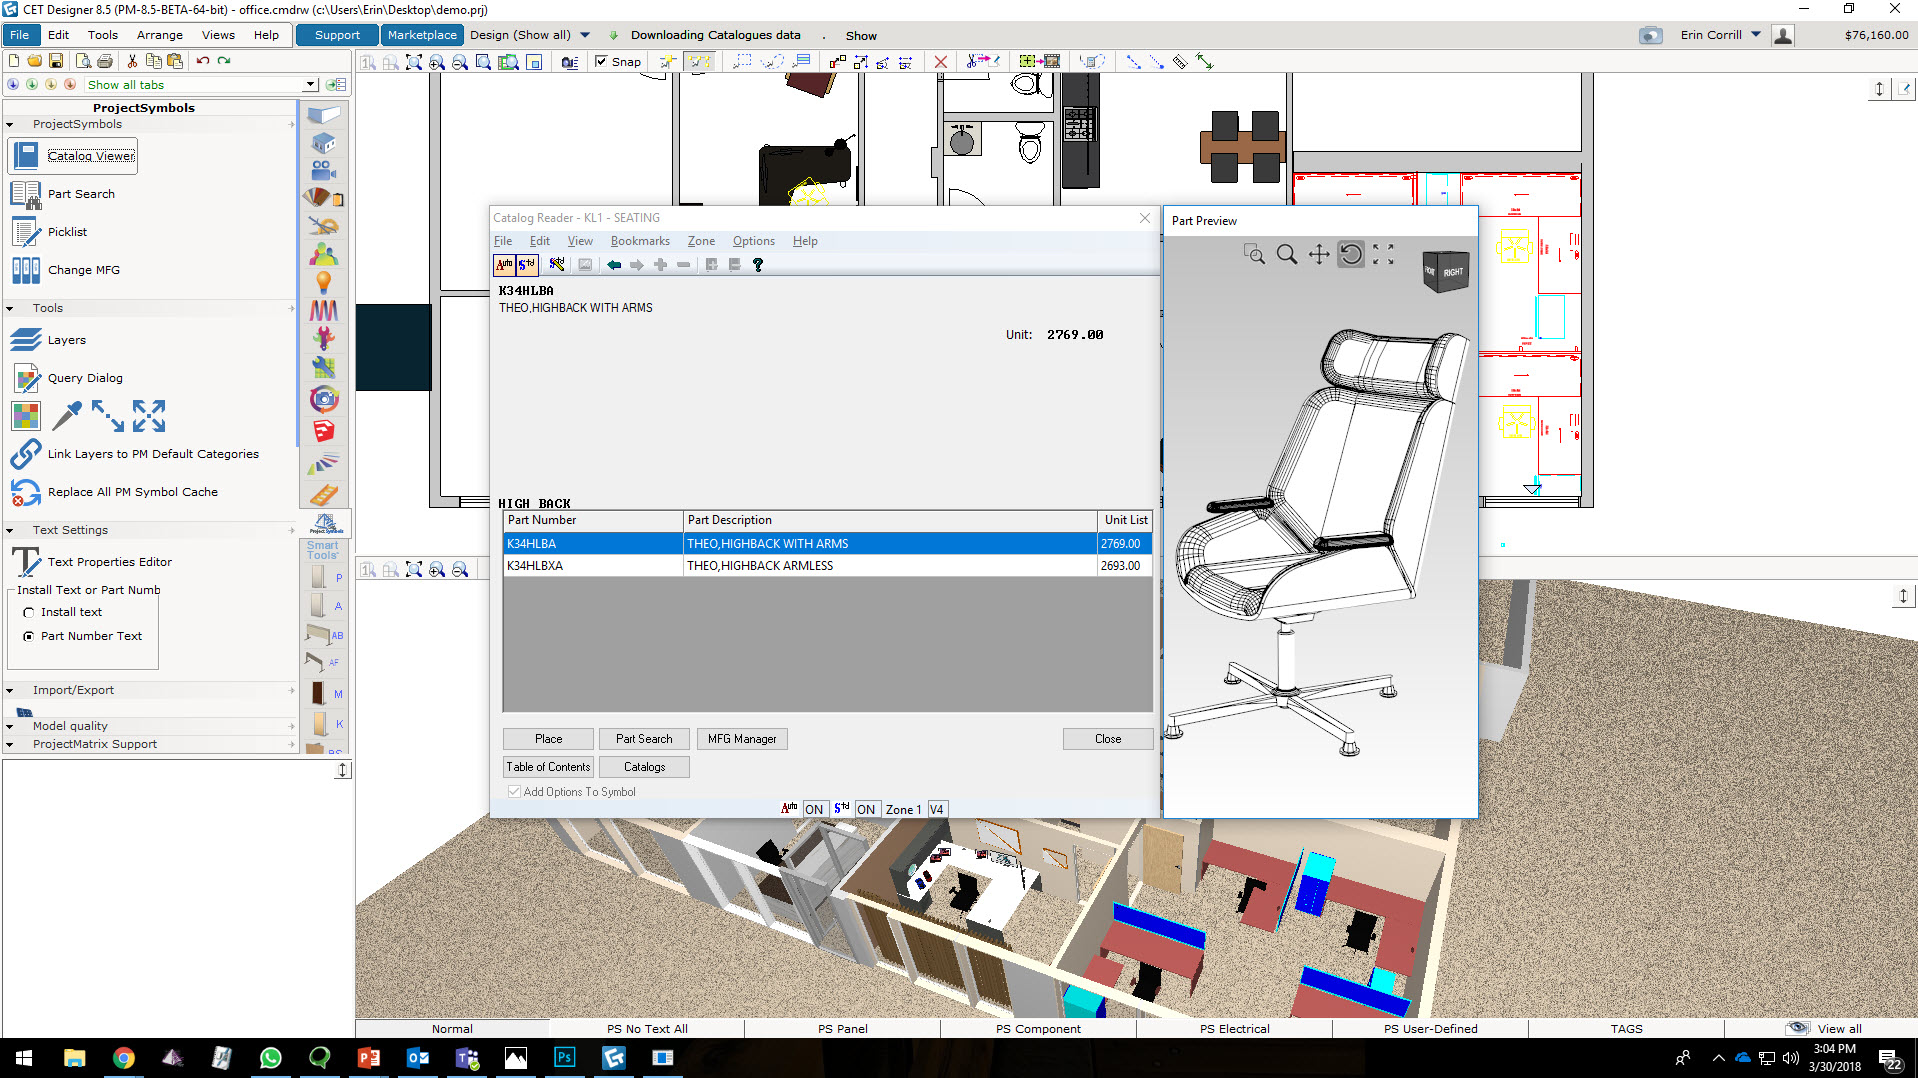Viewport: 1918px width, 1078px height.
Task: Click the MFG Manager button
Action: pos(741,739)
